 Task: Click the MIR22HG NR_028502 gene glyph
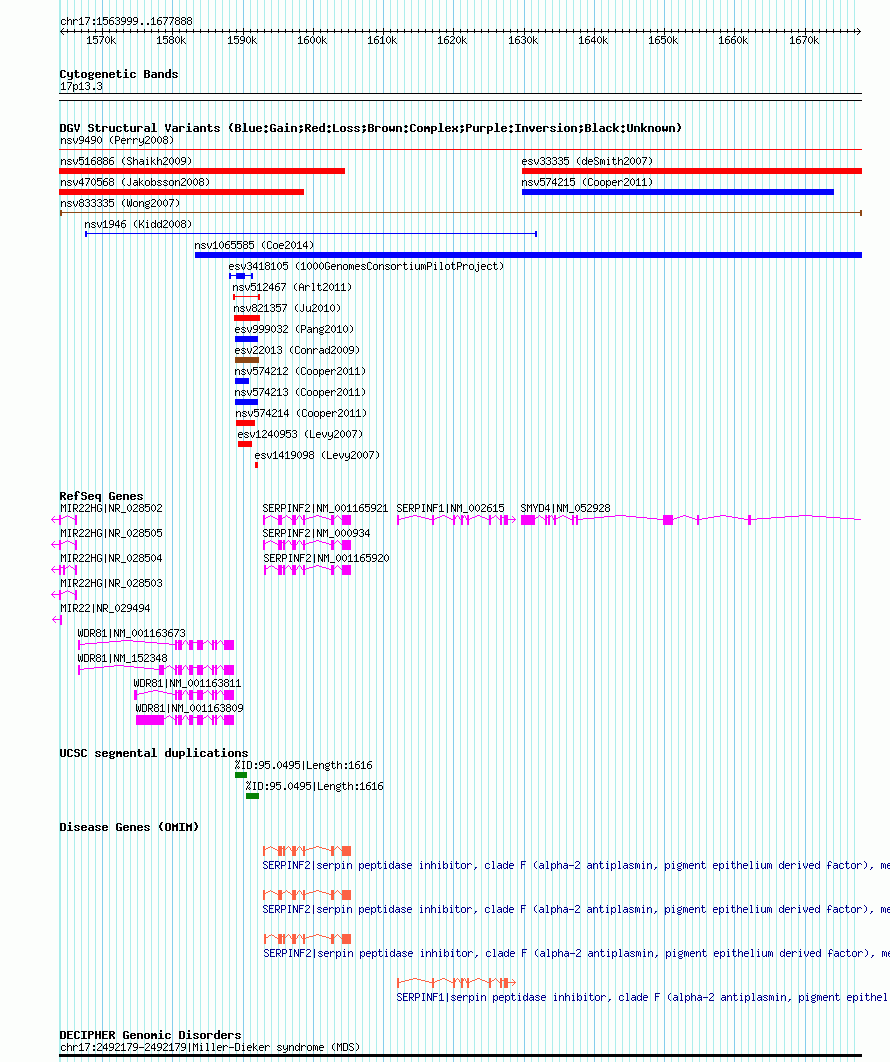(x=64, y=519)
